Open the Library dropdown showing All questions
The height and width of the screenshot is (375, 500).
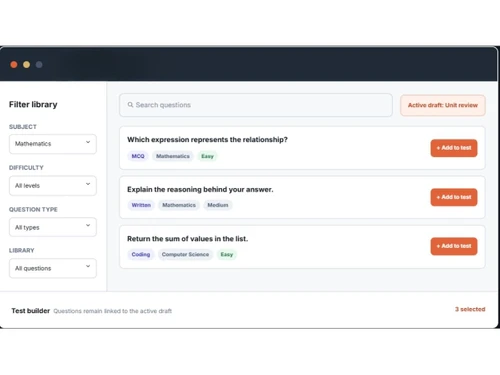click(x=53, y=268)
